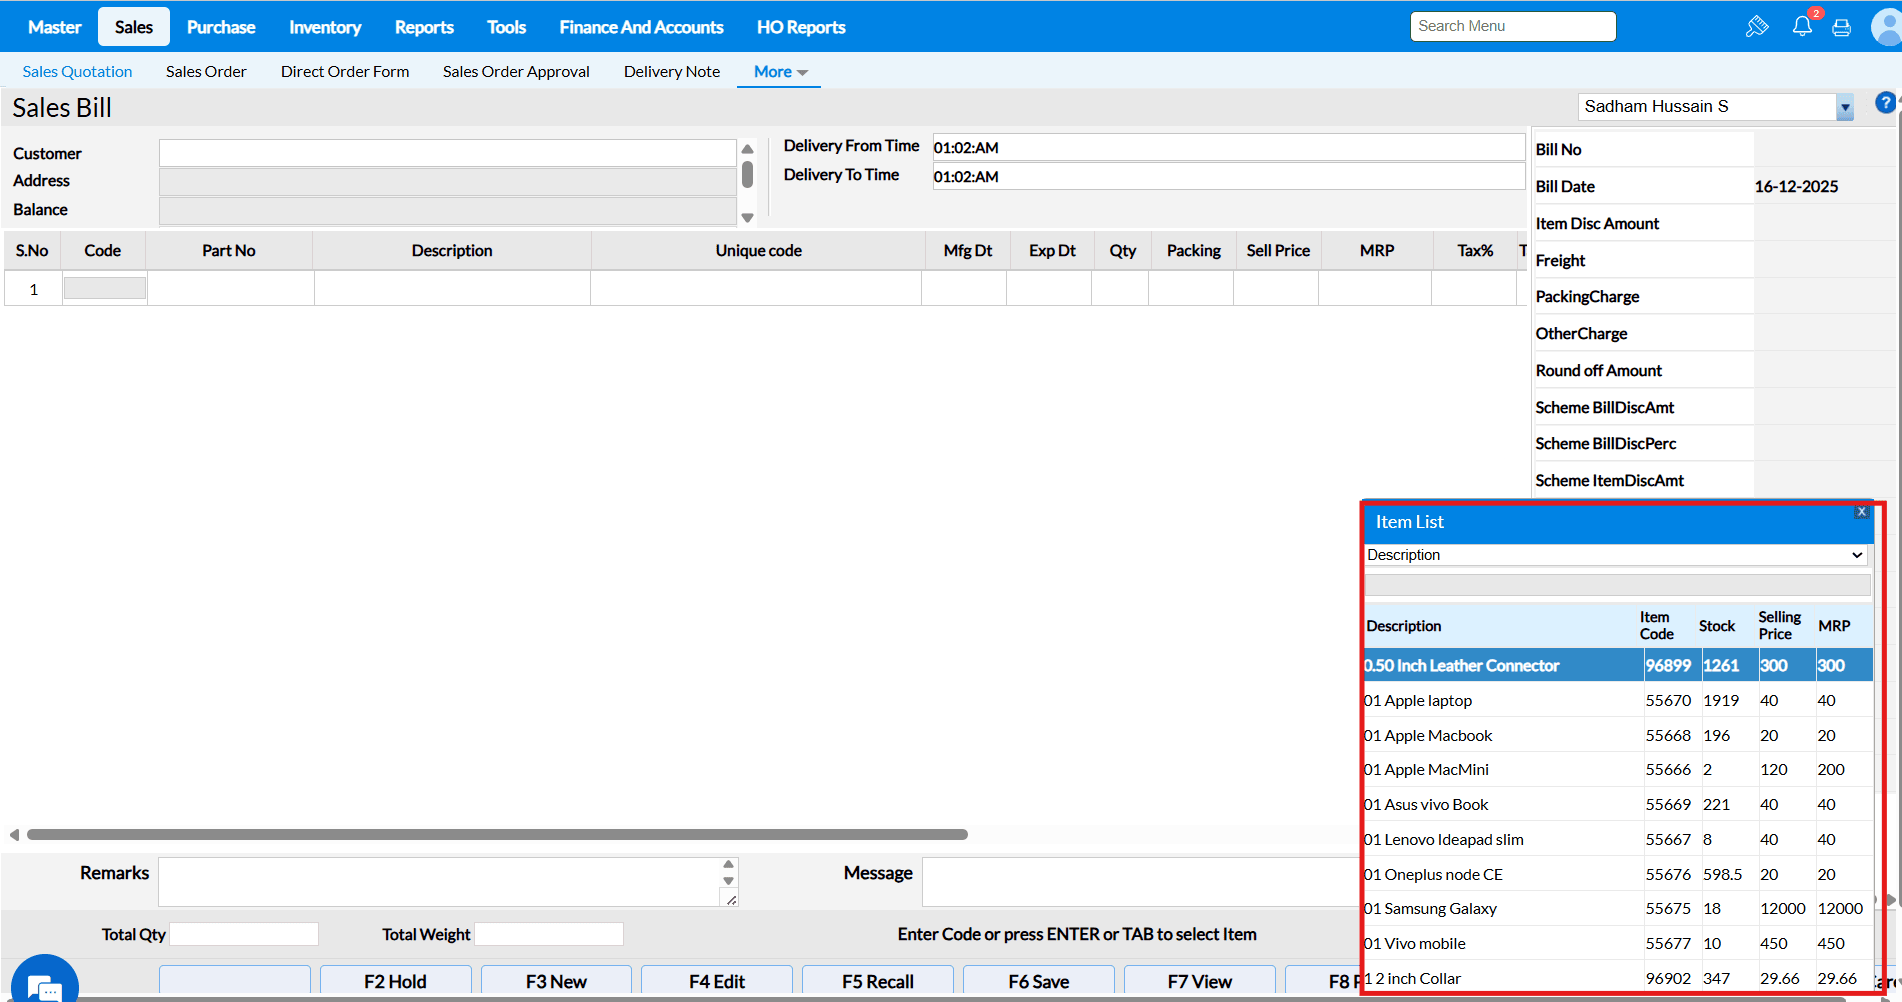Click left arrow of horizontal scrollbar
The image size is (1902, 1002).
pyautogui.click(x=14, y=835)
